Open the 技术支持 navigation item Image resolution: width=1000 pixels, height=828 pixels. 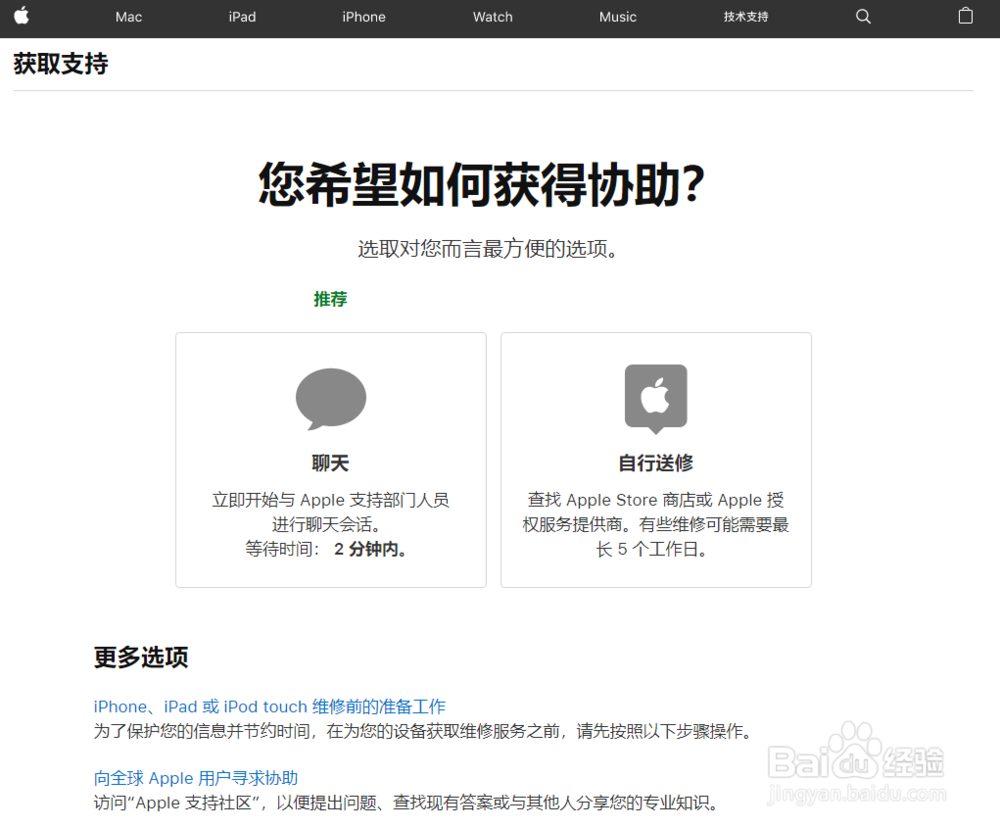(x=745, y=17)
